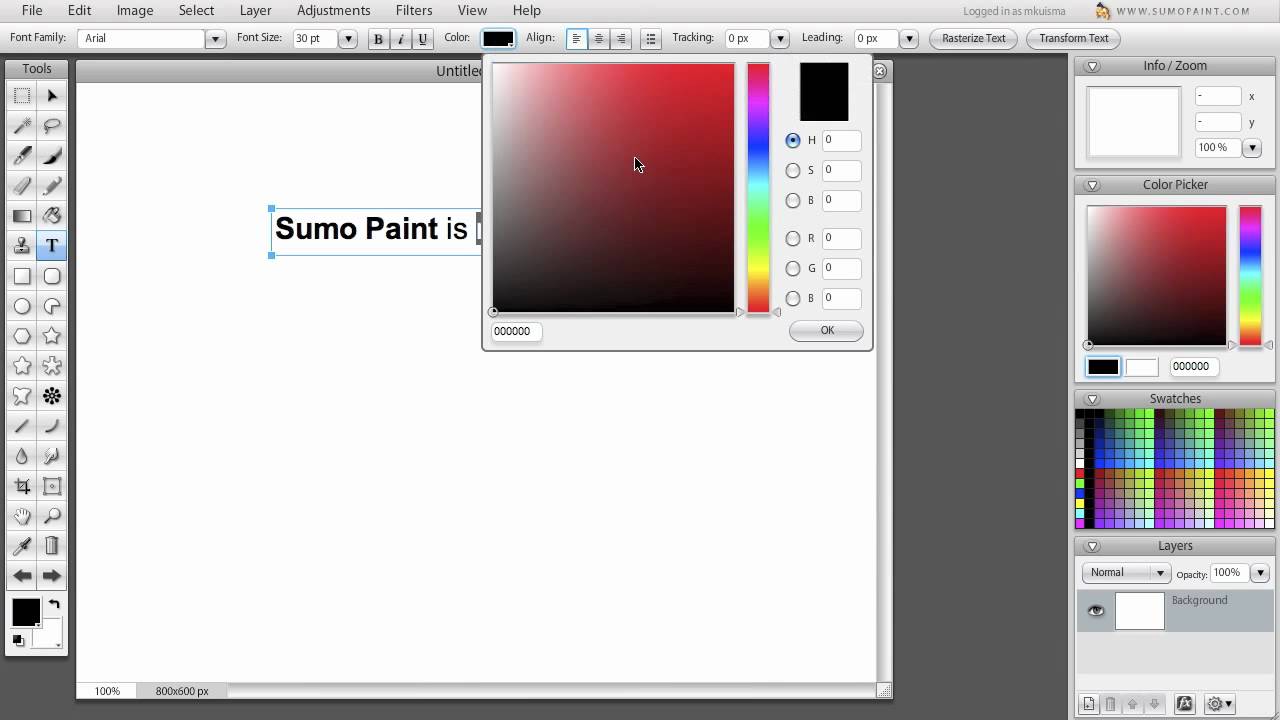Select the Paint Bucket fill tool
This screenshot has height=720, width=1280.
click(52, 216)
